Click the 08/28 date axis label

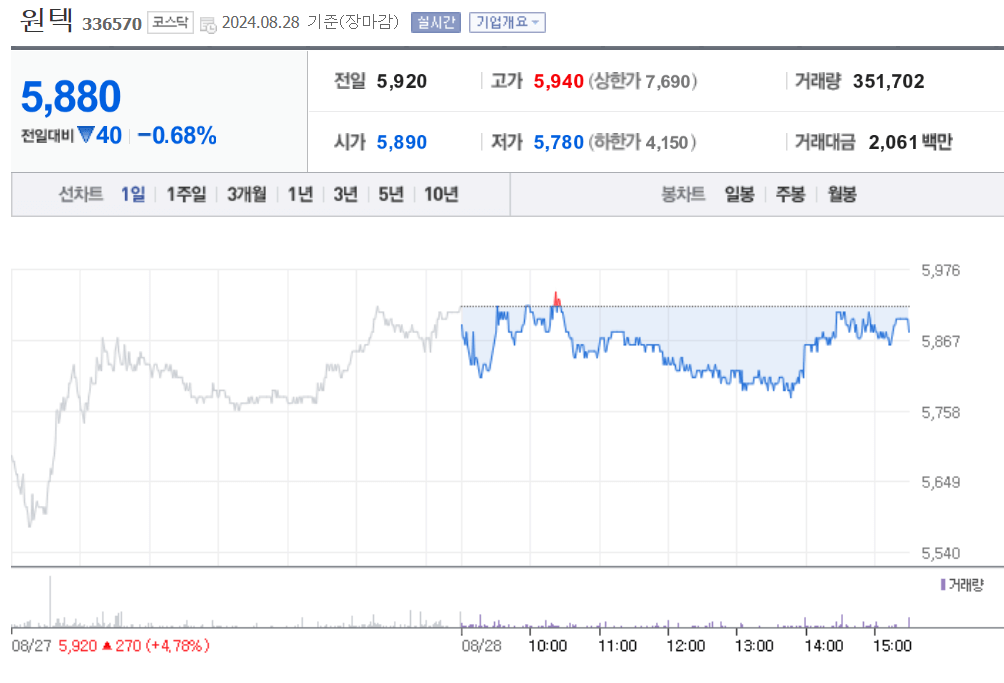click(x=482, y=645)
